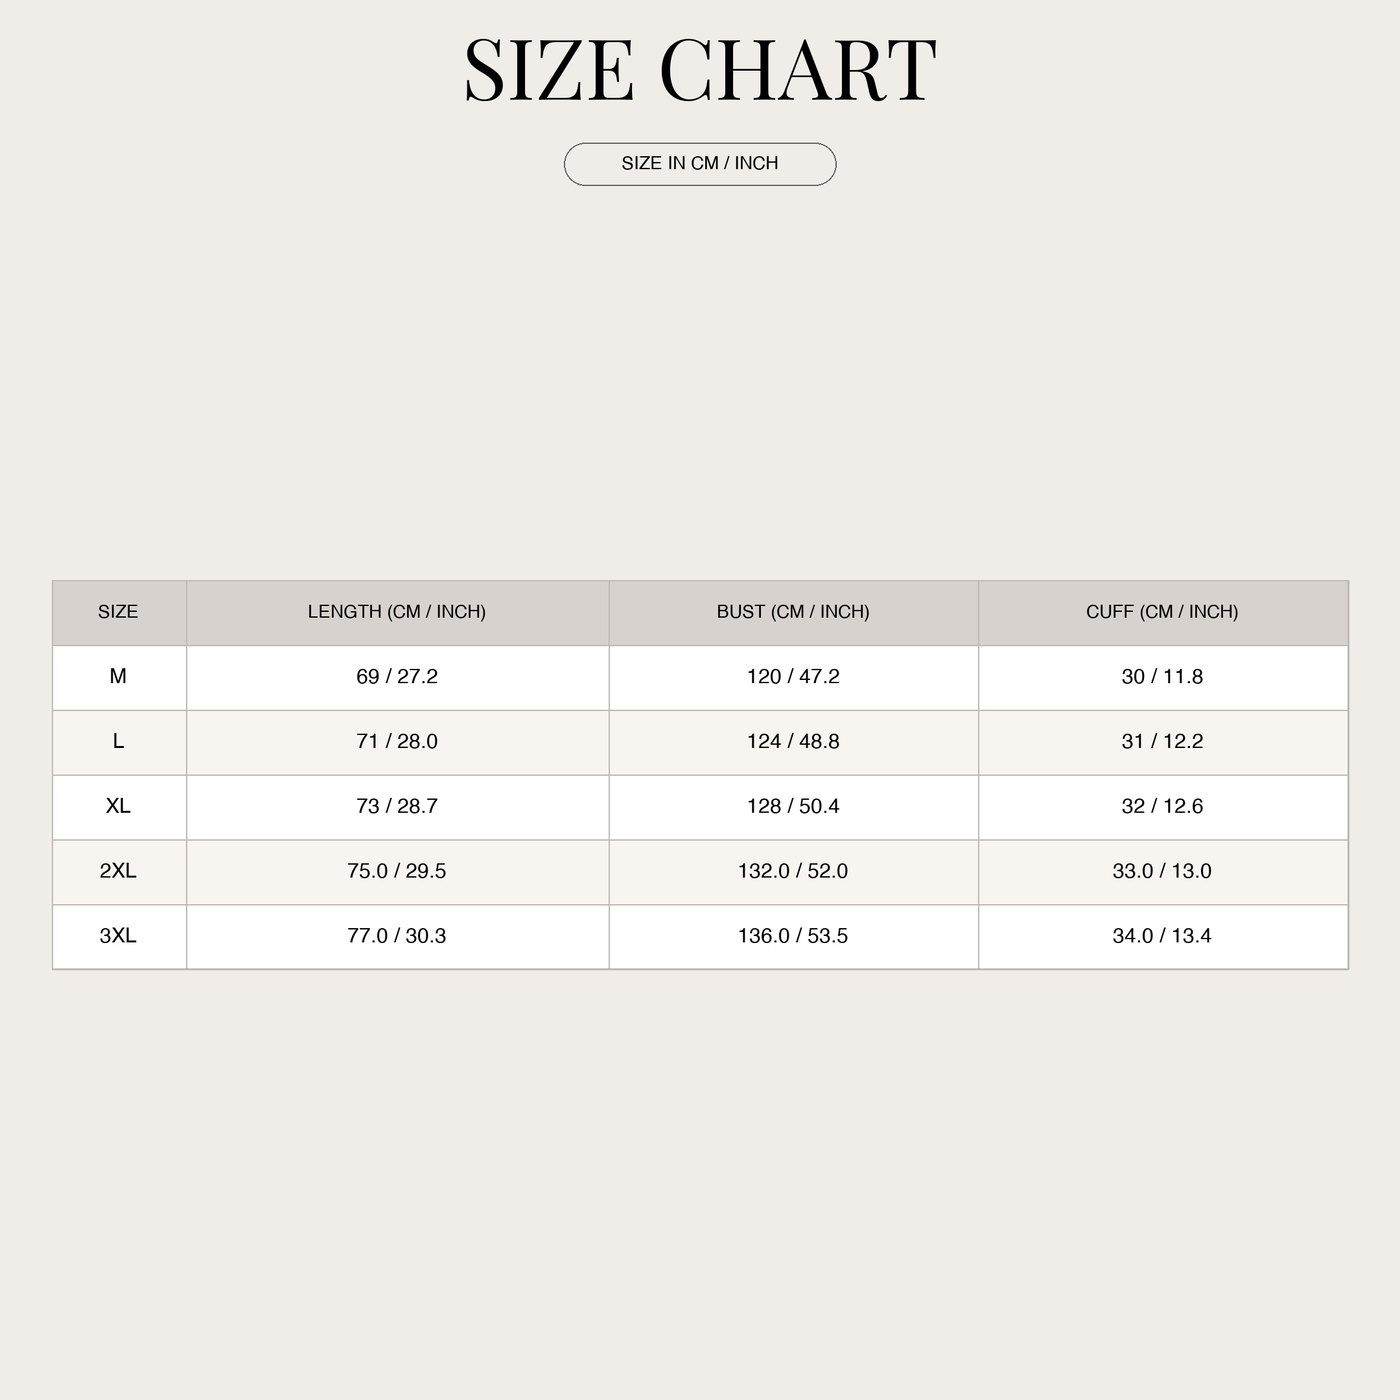Click the 75.0 / 29.5 length cell

coord(397,872)
